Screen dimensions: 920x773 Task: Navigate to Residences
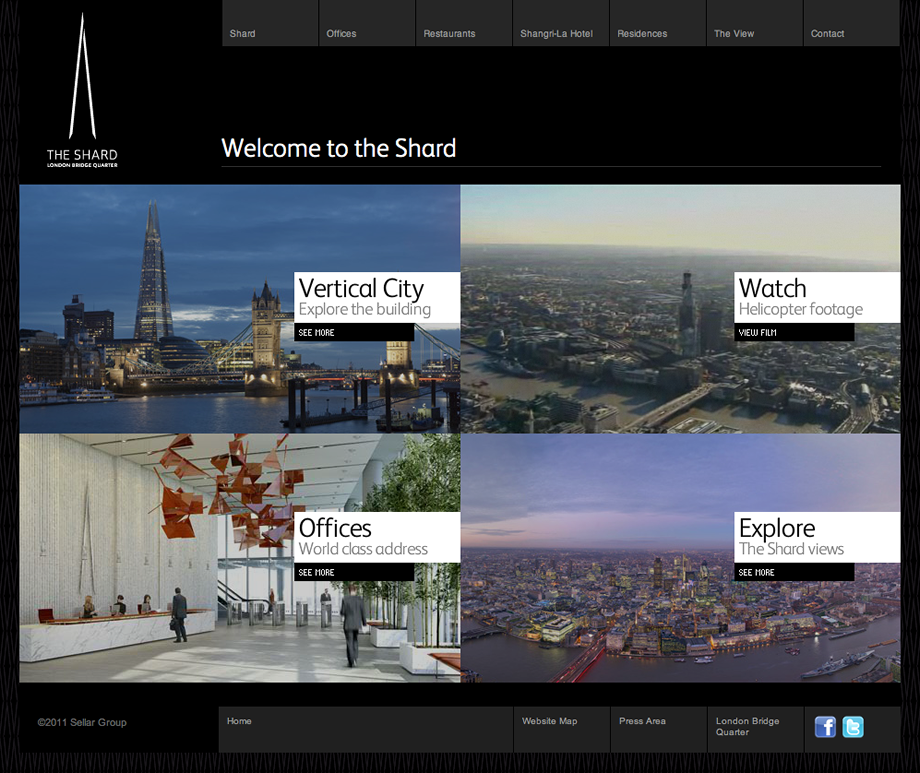658,23
